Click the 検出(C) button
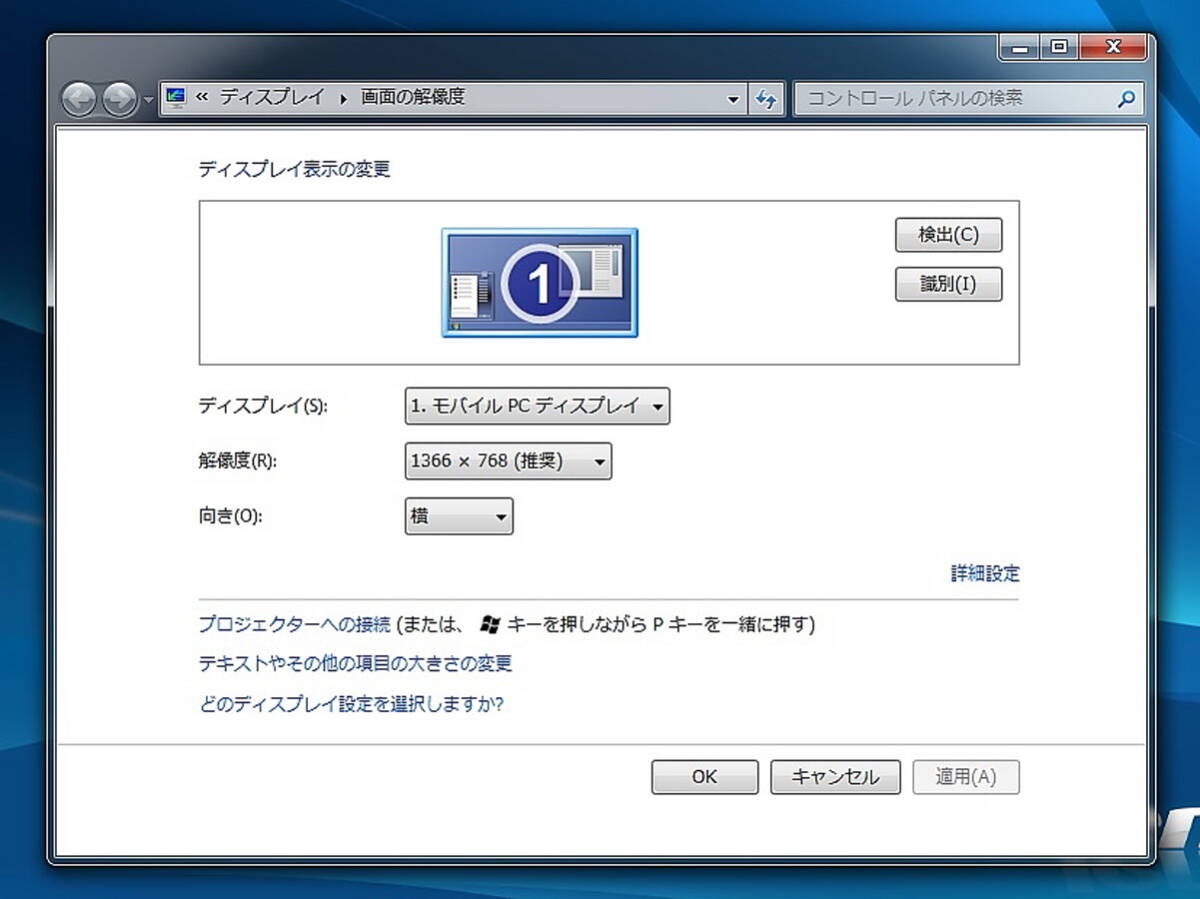The height and width of the screenshot is (899, 1200). click(948, 235)
